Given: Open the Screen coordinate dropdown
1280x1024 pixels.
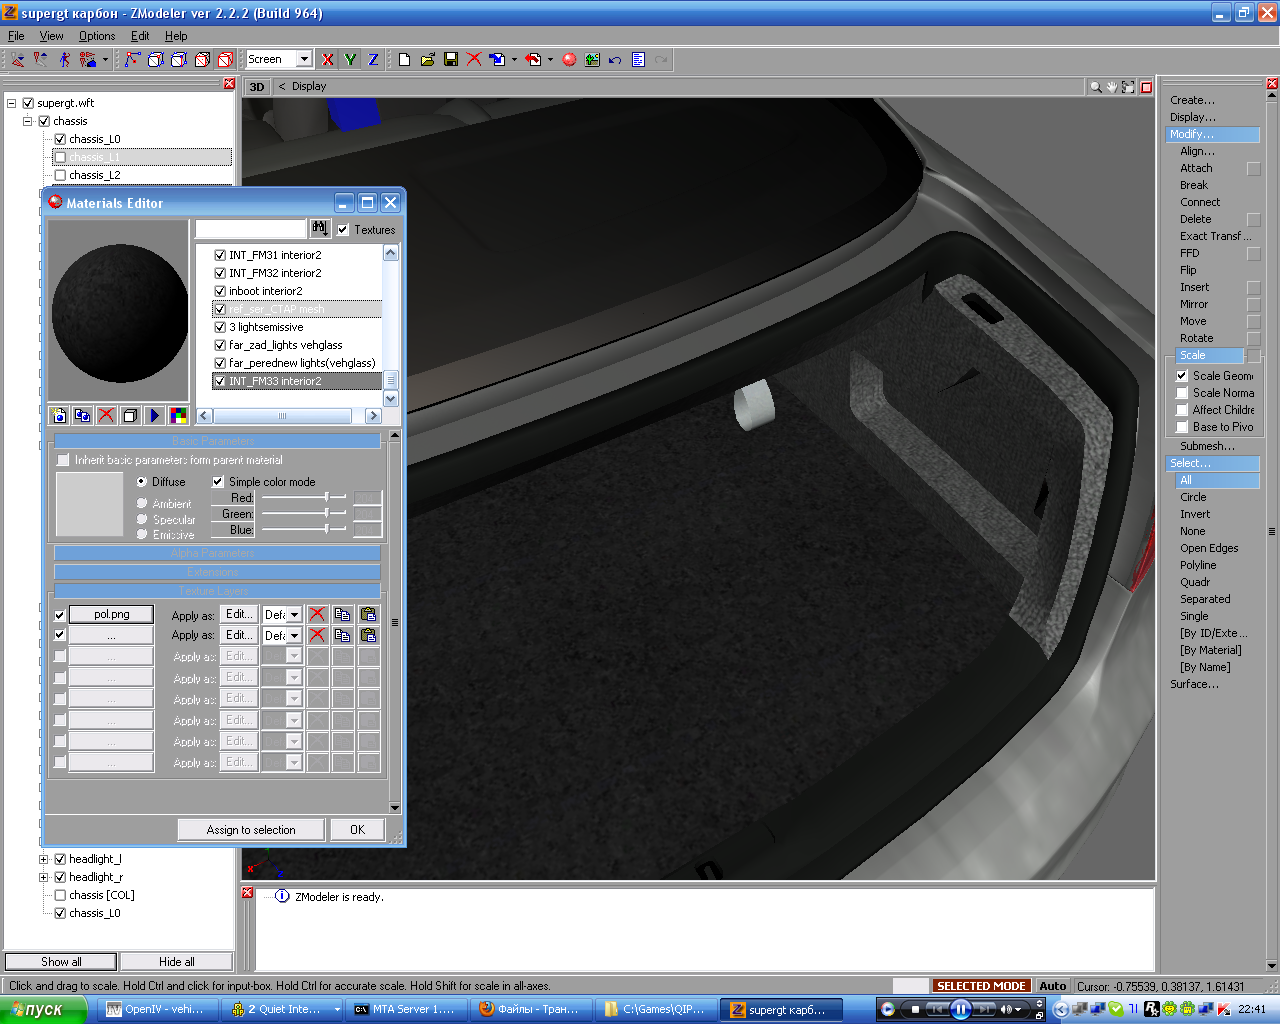Looking at the screenshot, I should 304,60.
